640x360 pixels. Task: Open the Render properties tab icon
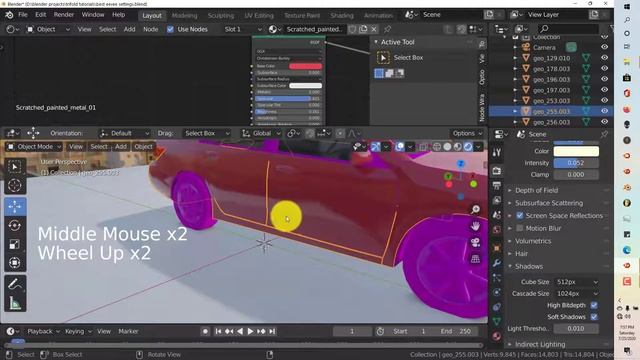point(496,171)
